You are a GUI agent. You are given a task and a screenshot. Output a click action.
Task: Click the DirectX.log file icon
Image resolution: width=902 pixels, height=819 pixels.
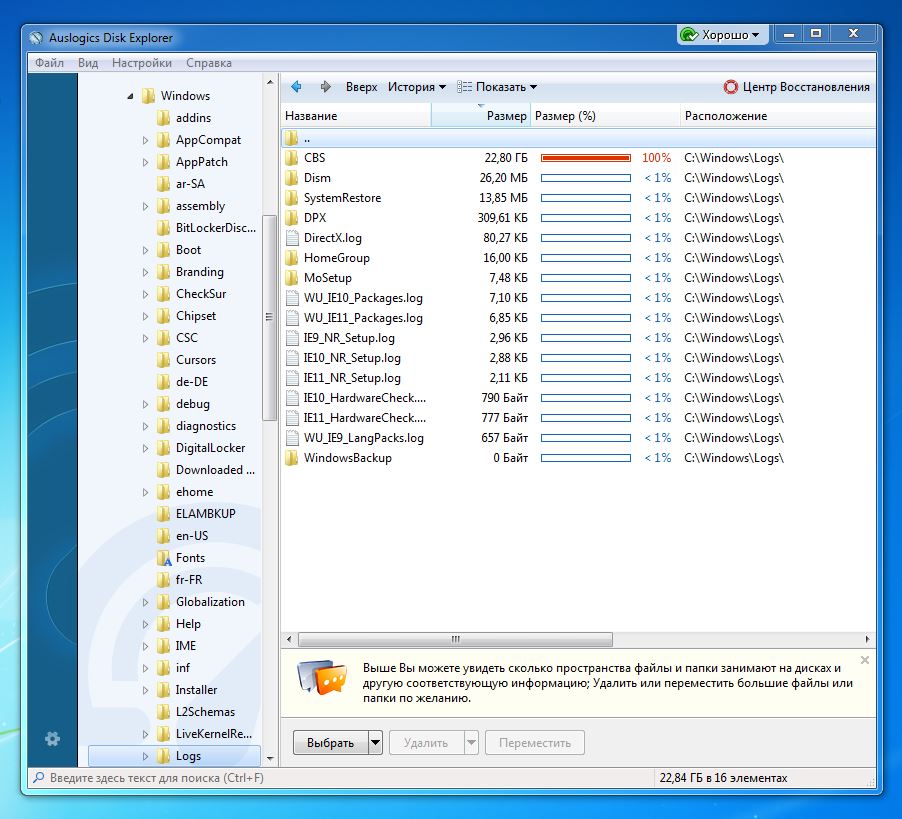click(292, 238)
